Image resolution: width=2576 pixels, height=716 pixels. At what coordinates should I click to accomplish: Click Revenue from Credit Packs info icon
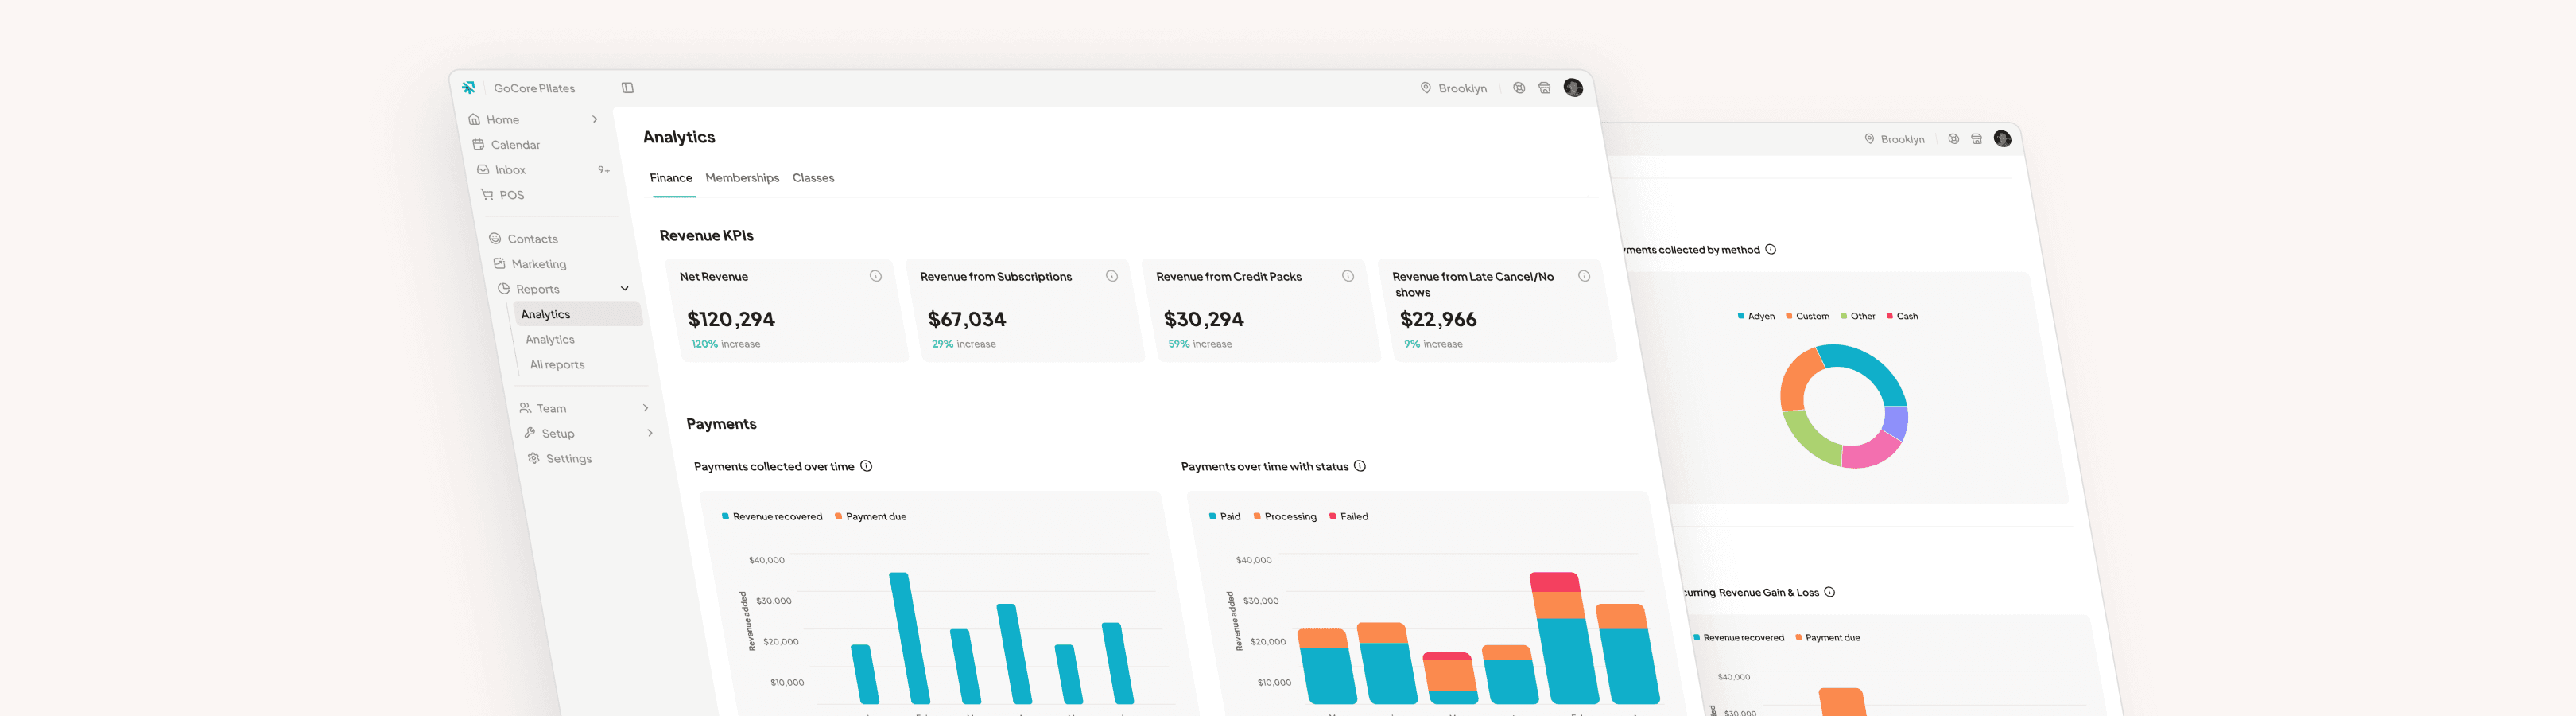(1348, 276)
